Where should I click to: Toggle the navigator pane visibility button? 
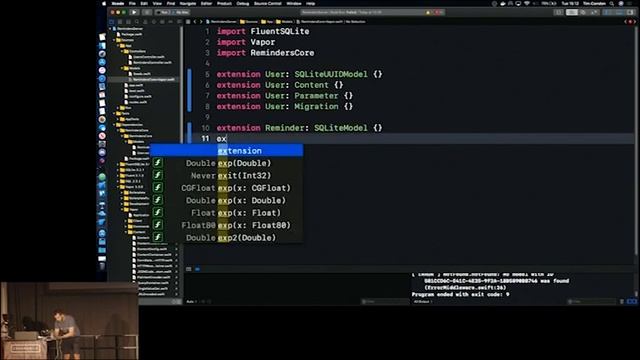tap(607, 12)
